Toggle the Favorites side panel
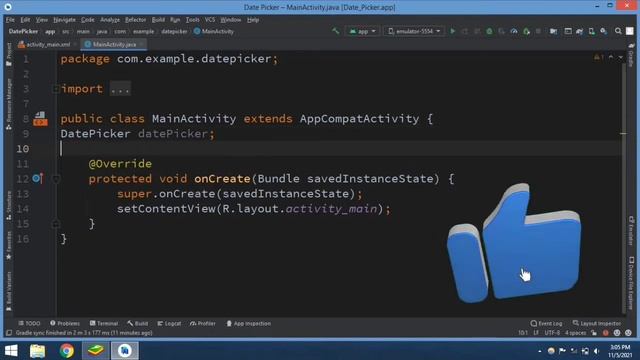Image resolution: width=640 pixels, height=360 pixels. (x=9, y=245)
